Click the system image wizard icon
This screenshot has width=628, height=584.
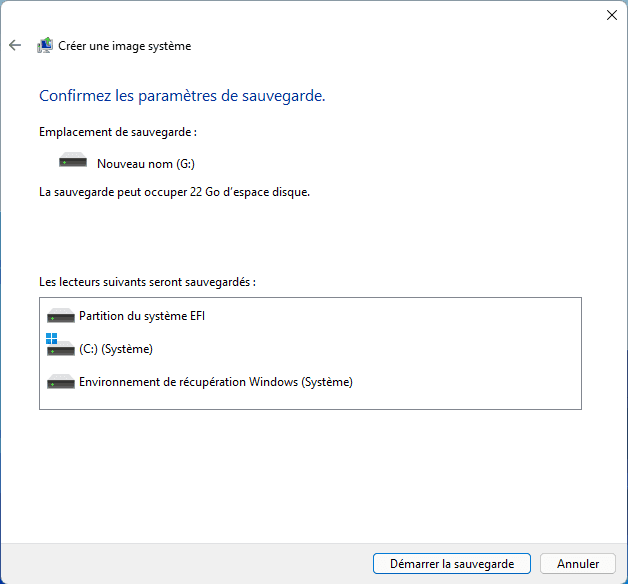(x=45, y=45)
